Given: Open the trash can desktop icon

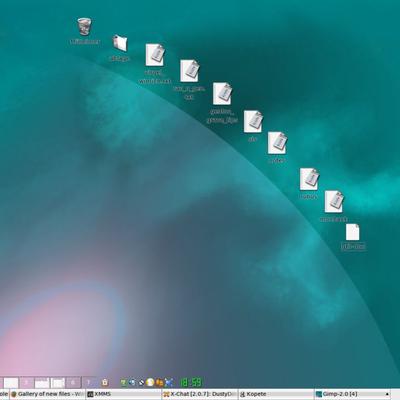Looking at the screenshot, I should [x=84, y=27].
